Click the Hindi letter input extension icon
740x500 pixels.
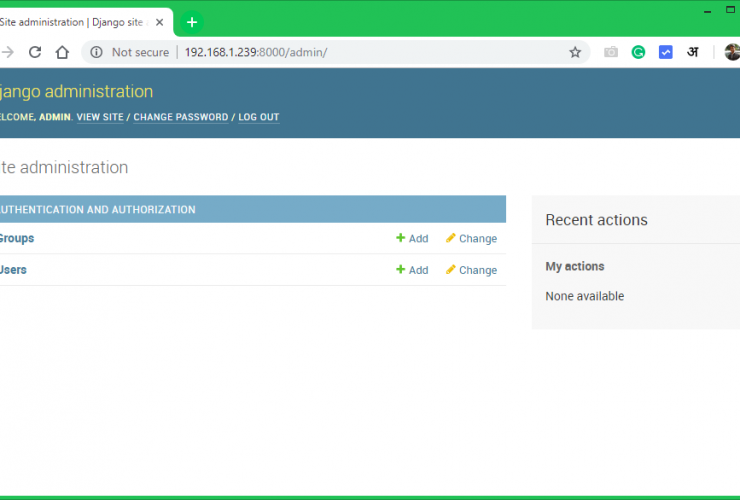692,52
